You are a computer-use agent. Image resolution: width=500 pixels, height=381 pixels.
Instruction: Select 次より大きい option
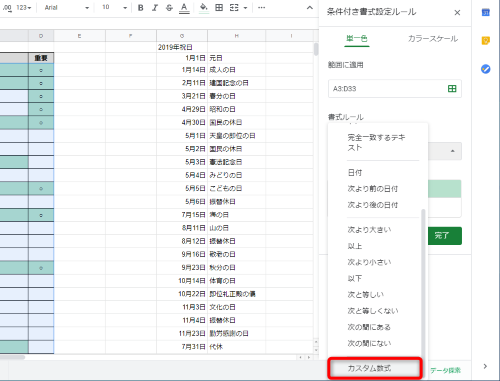[x=369, y=230]
